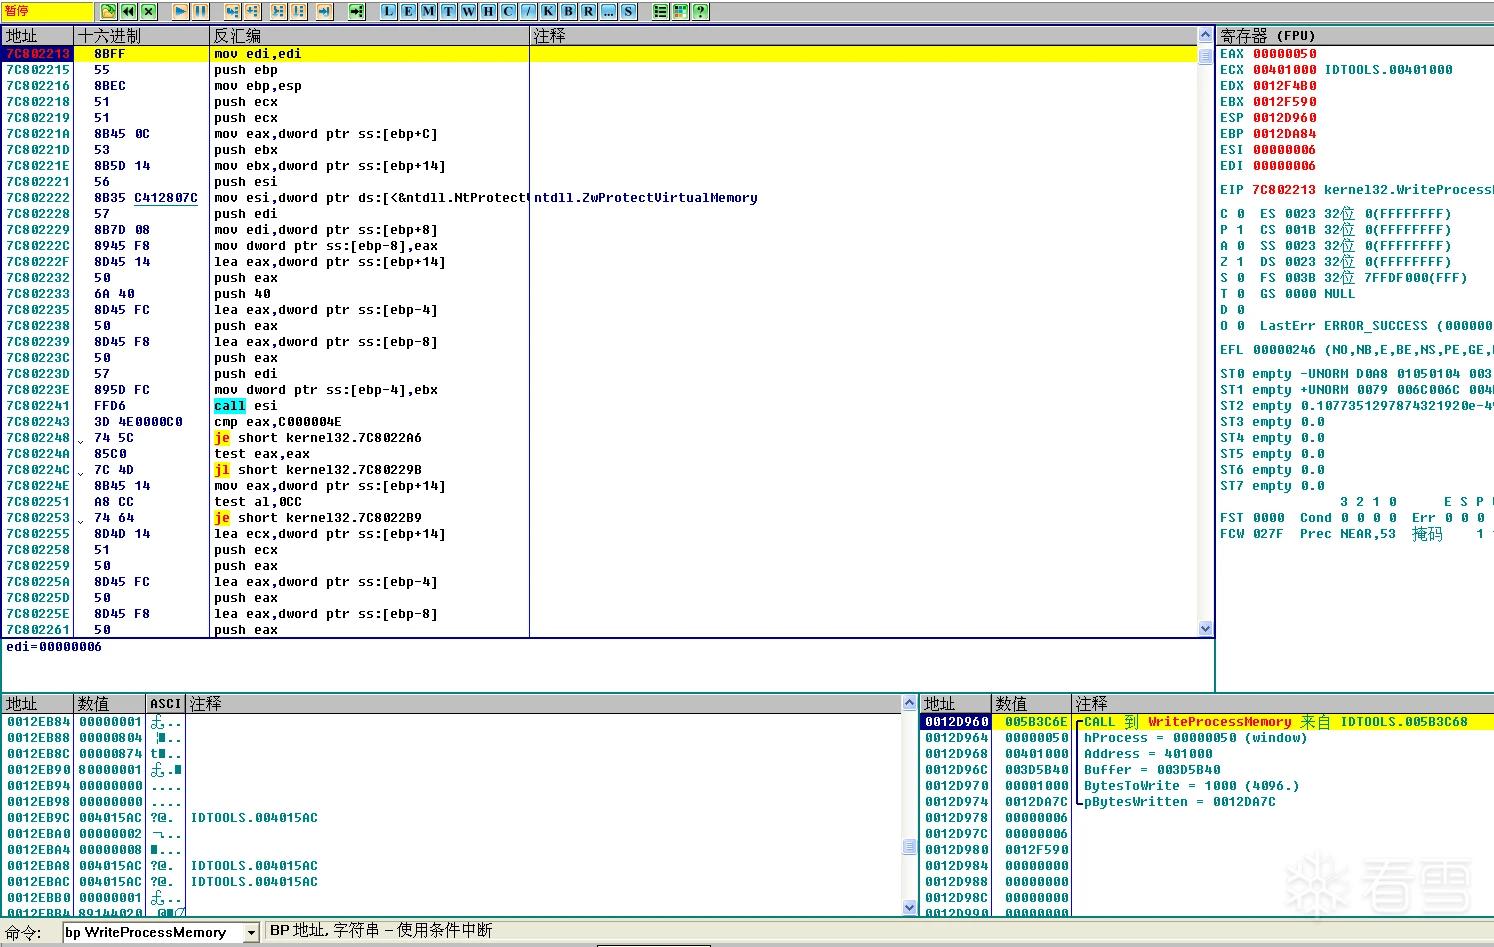Open the command bar dropdown arrow

(250, 932)
